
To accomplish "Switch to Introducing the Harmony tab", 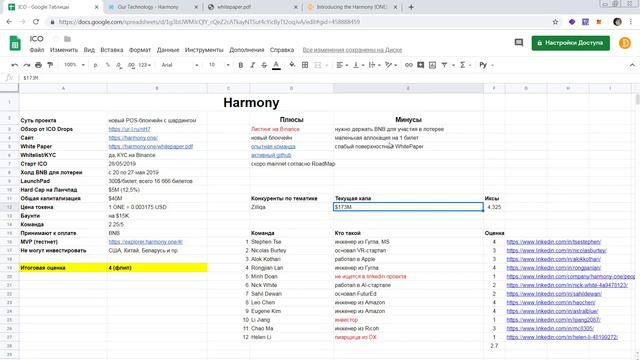I will pos(351,7).
